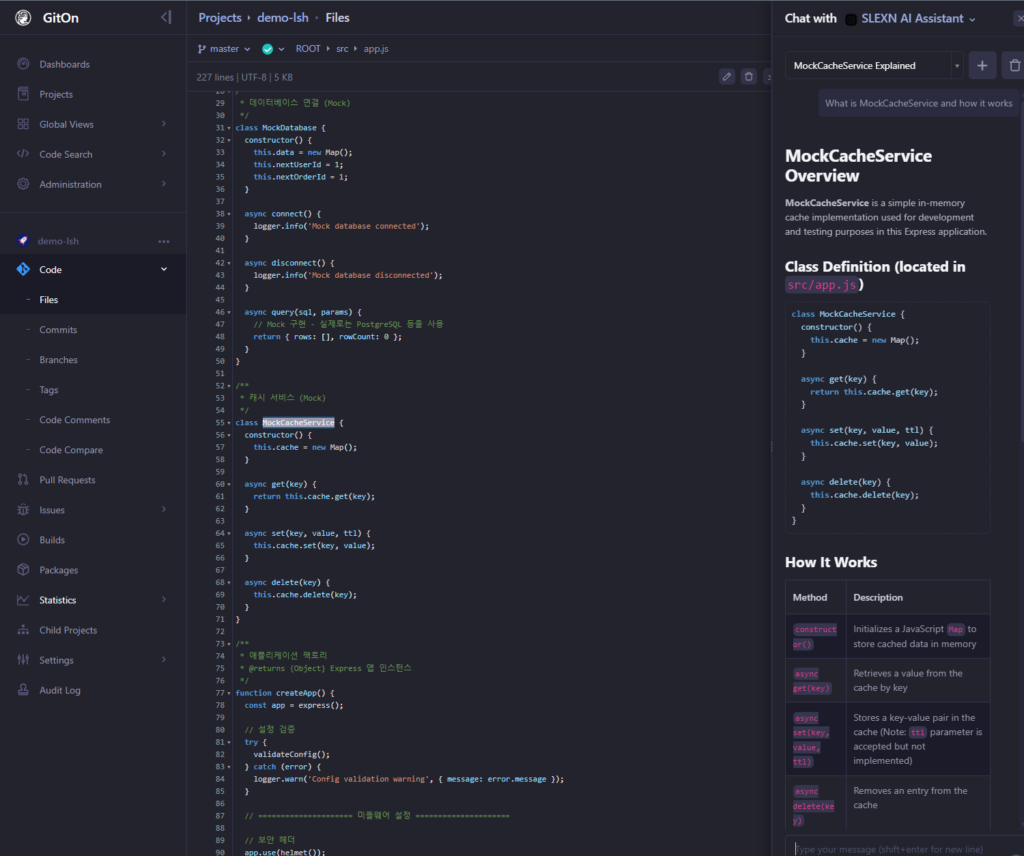Expand the build status dropdown
This screenshot has height=856, width=1024.
point(274,48)
